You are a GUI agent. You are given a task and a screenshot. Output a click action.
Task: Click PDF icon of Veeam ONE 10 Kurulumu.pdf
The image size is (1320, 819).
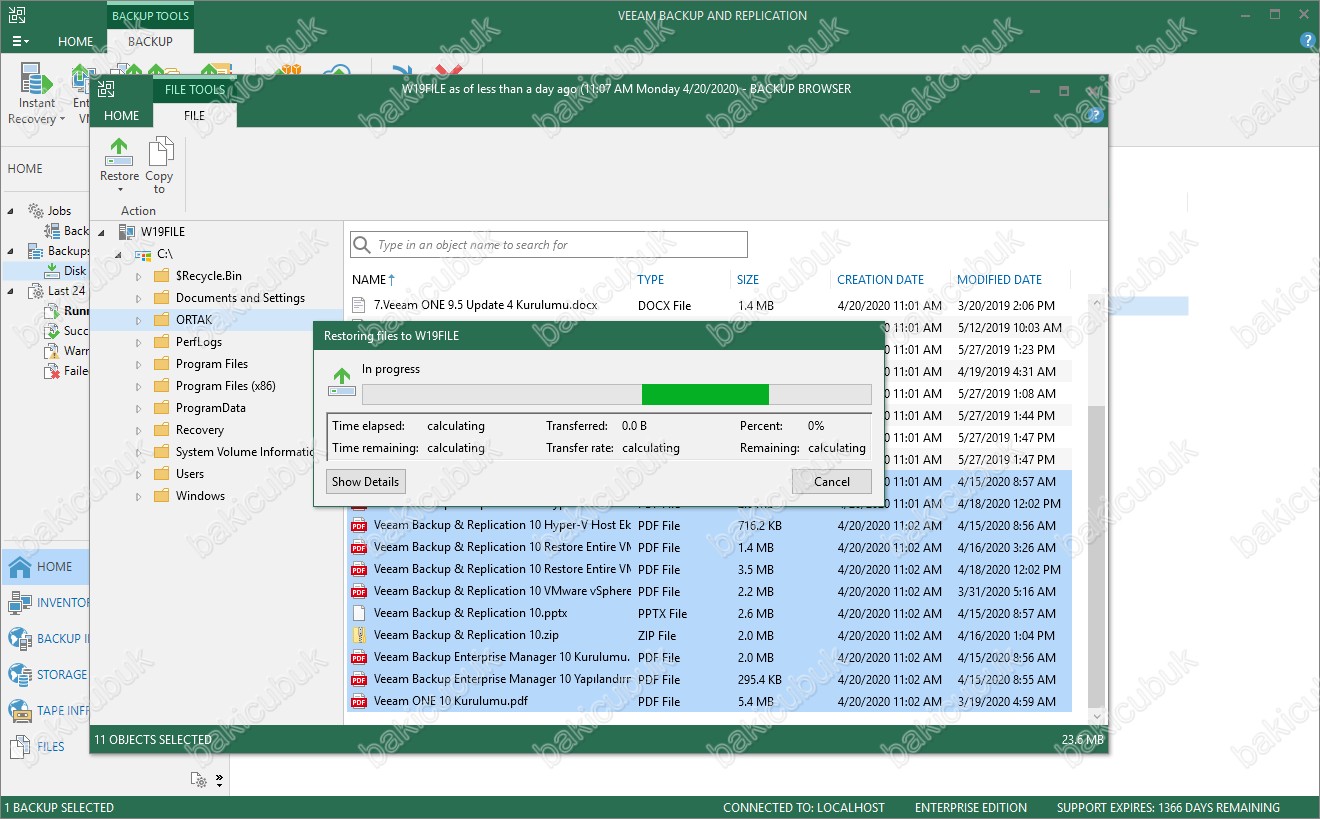tap(360, 702)
